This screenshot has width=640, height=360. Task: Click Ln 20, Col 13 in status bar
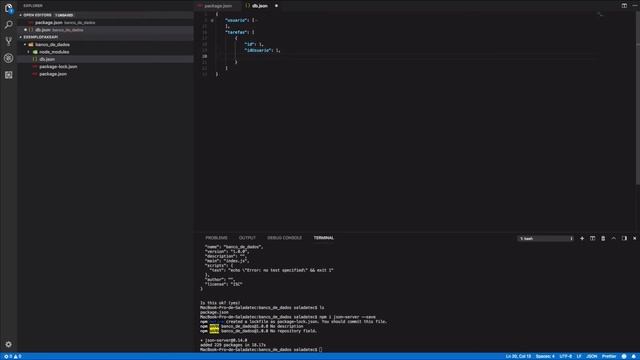[x=518, y=356]
